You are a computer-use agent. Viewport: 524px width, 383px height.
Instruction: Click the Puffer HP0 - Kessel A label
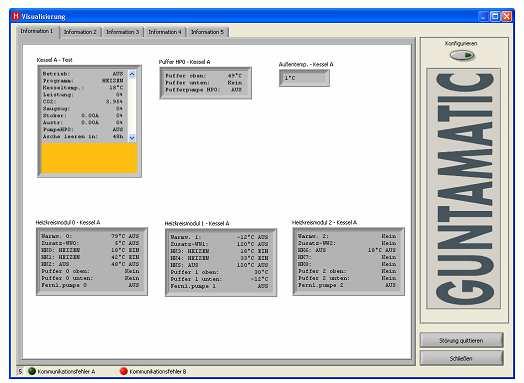[184, 62]
